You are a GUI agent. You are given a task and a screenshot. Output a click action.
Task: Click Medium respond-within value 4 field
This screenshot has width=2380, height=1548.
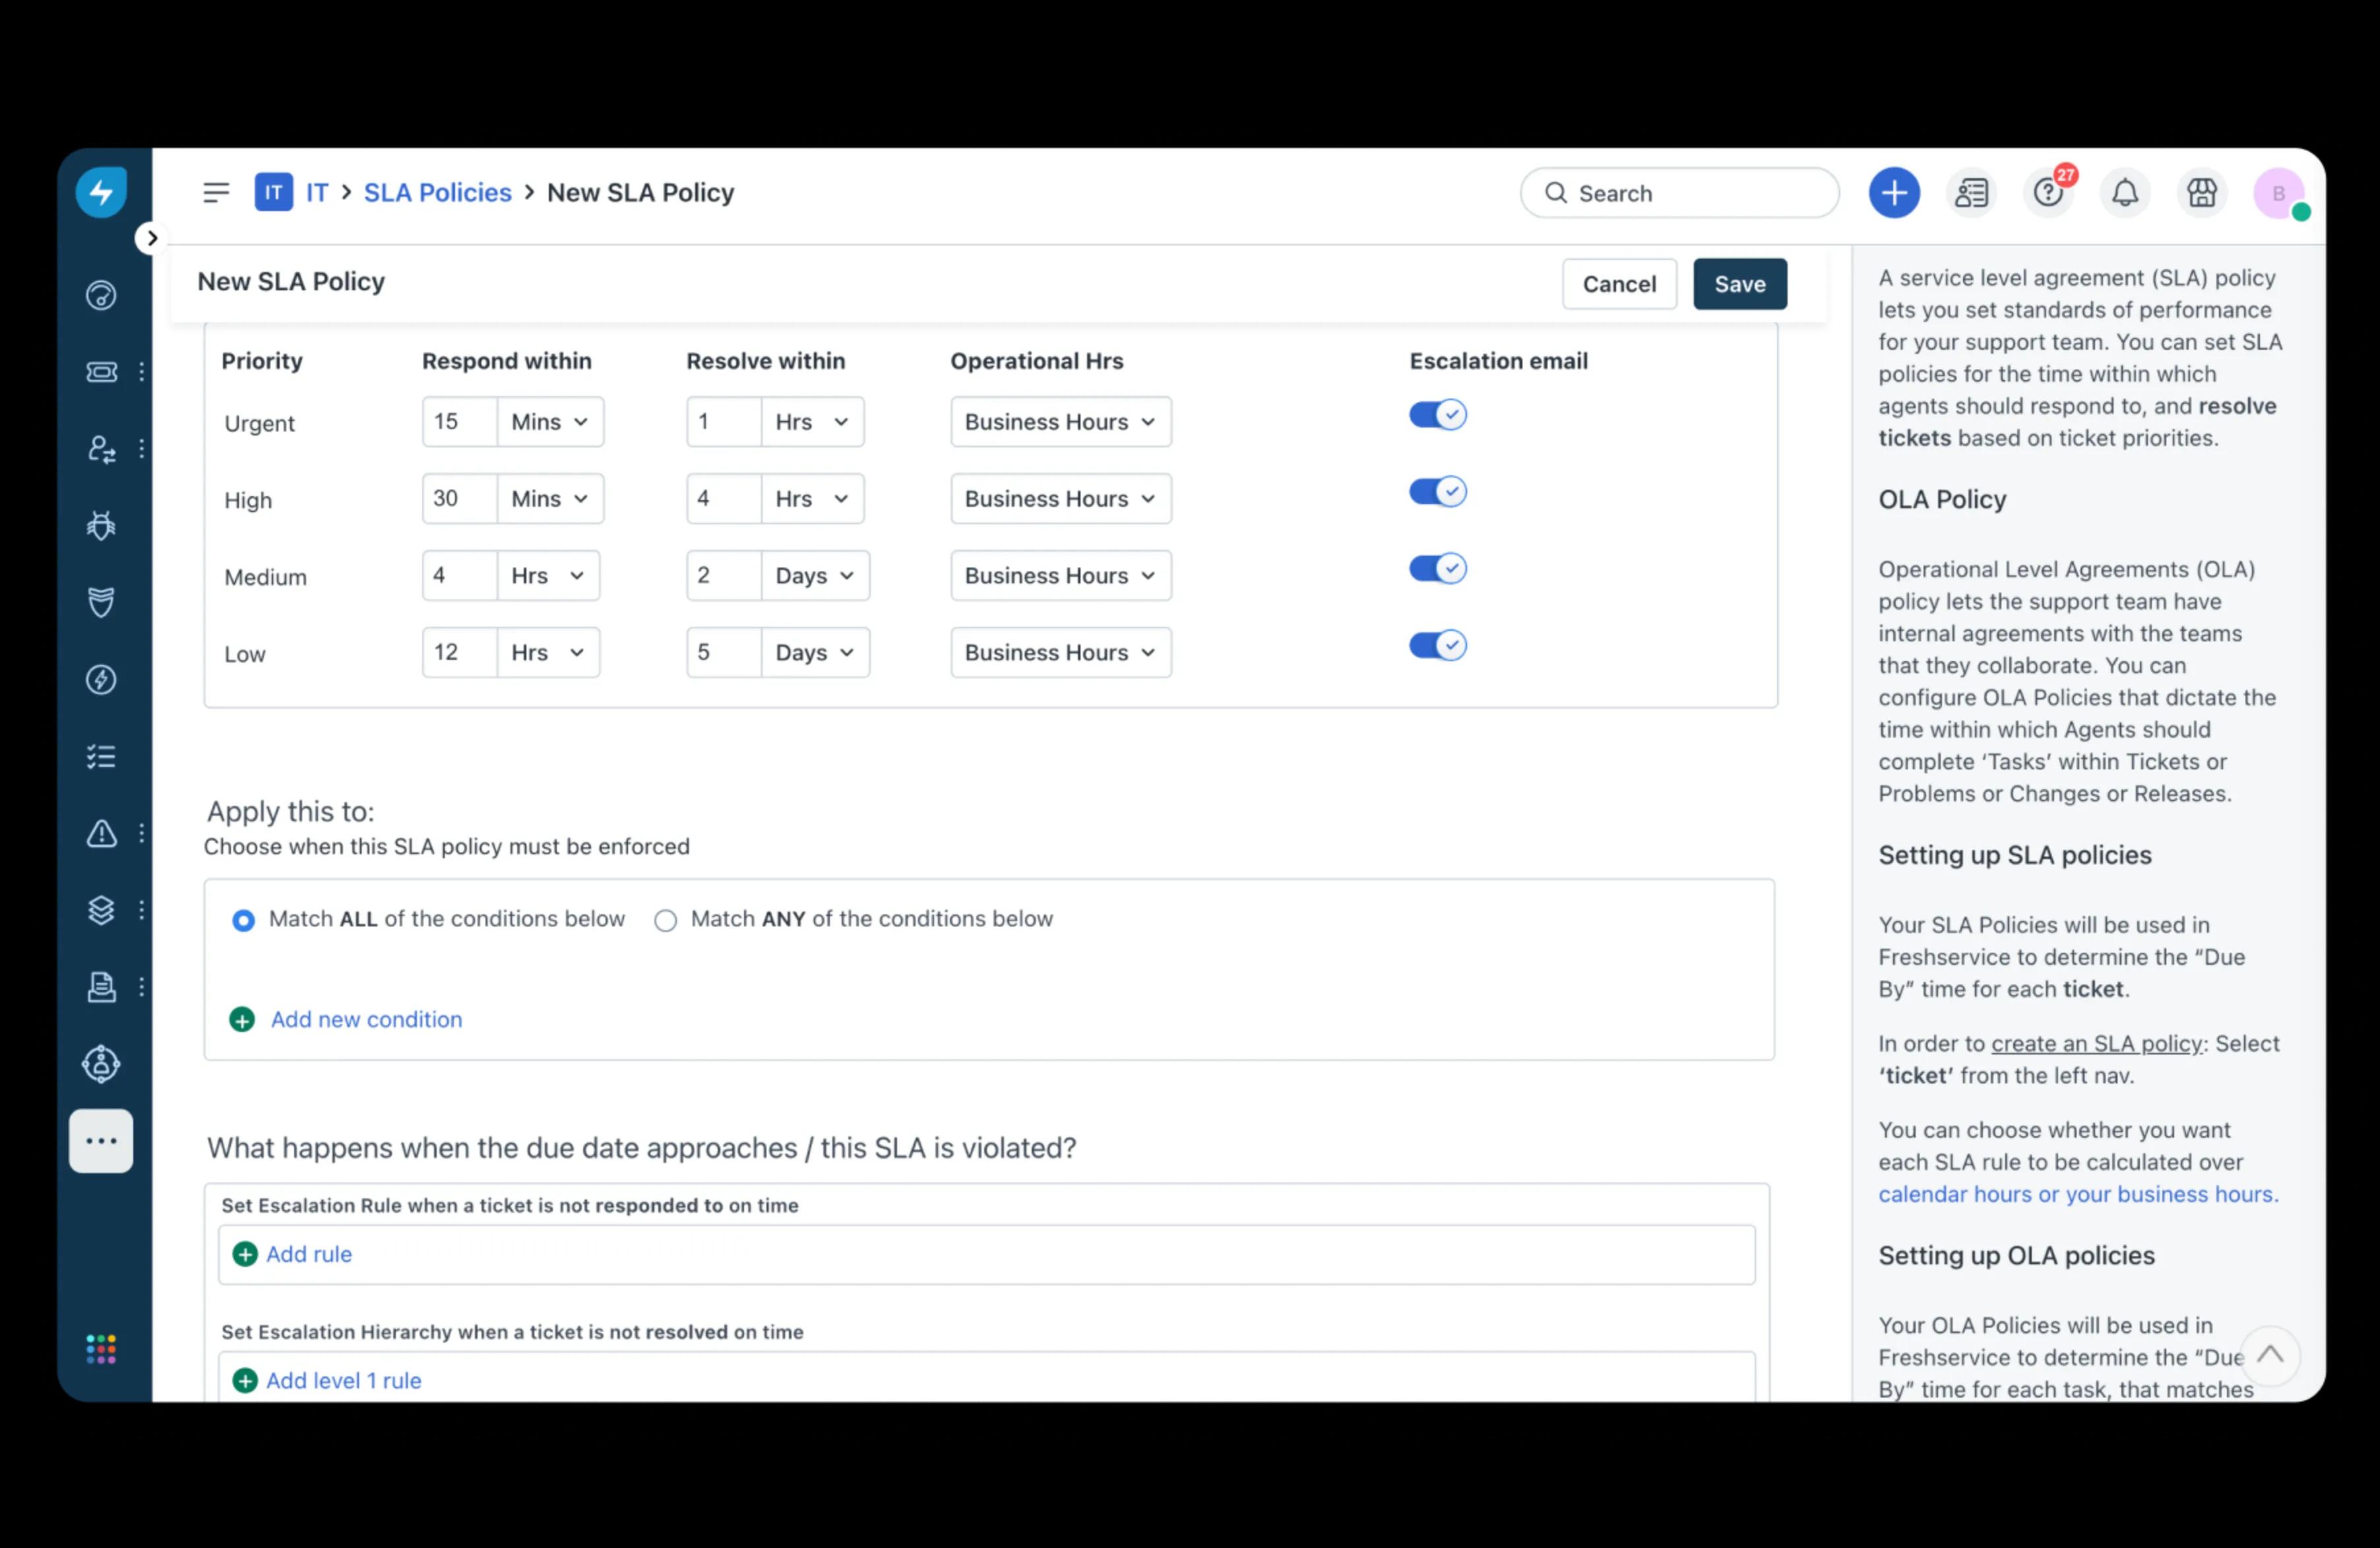[459, 576]
